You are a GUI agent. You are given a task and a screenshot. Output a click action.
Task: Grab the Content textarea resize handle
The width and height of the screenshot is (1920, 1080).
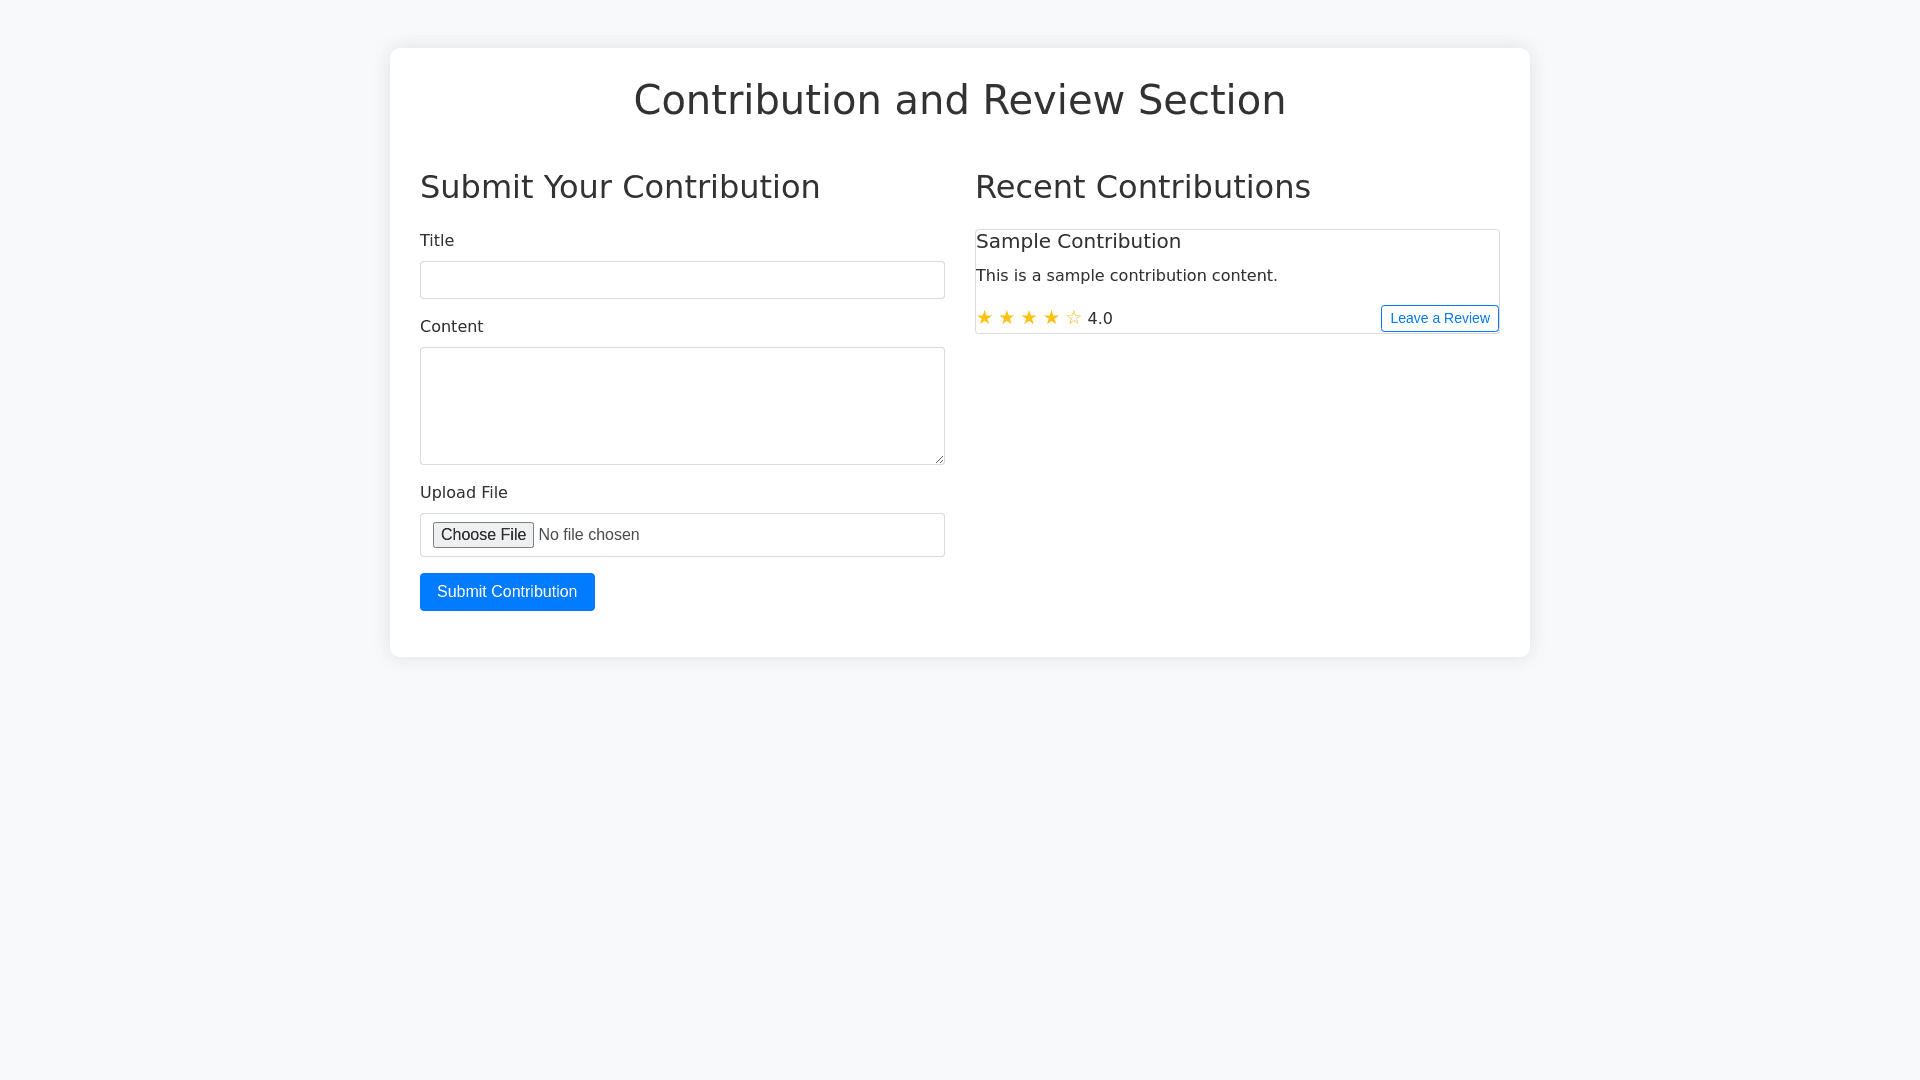(939, 459)
